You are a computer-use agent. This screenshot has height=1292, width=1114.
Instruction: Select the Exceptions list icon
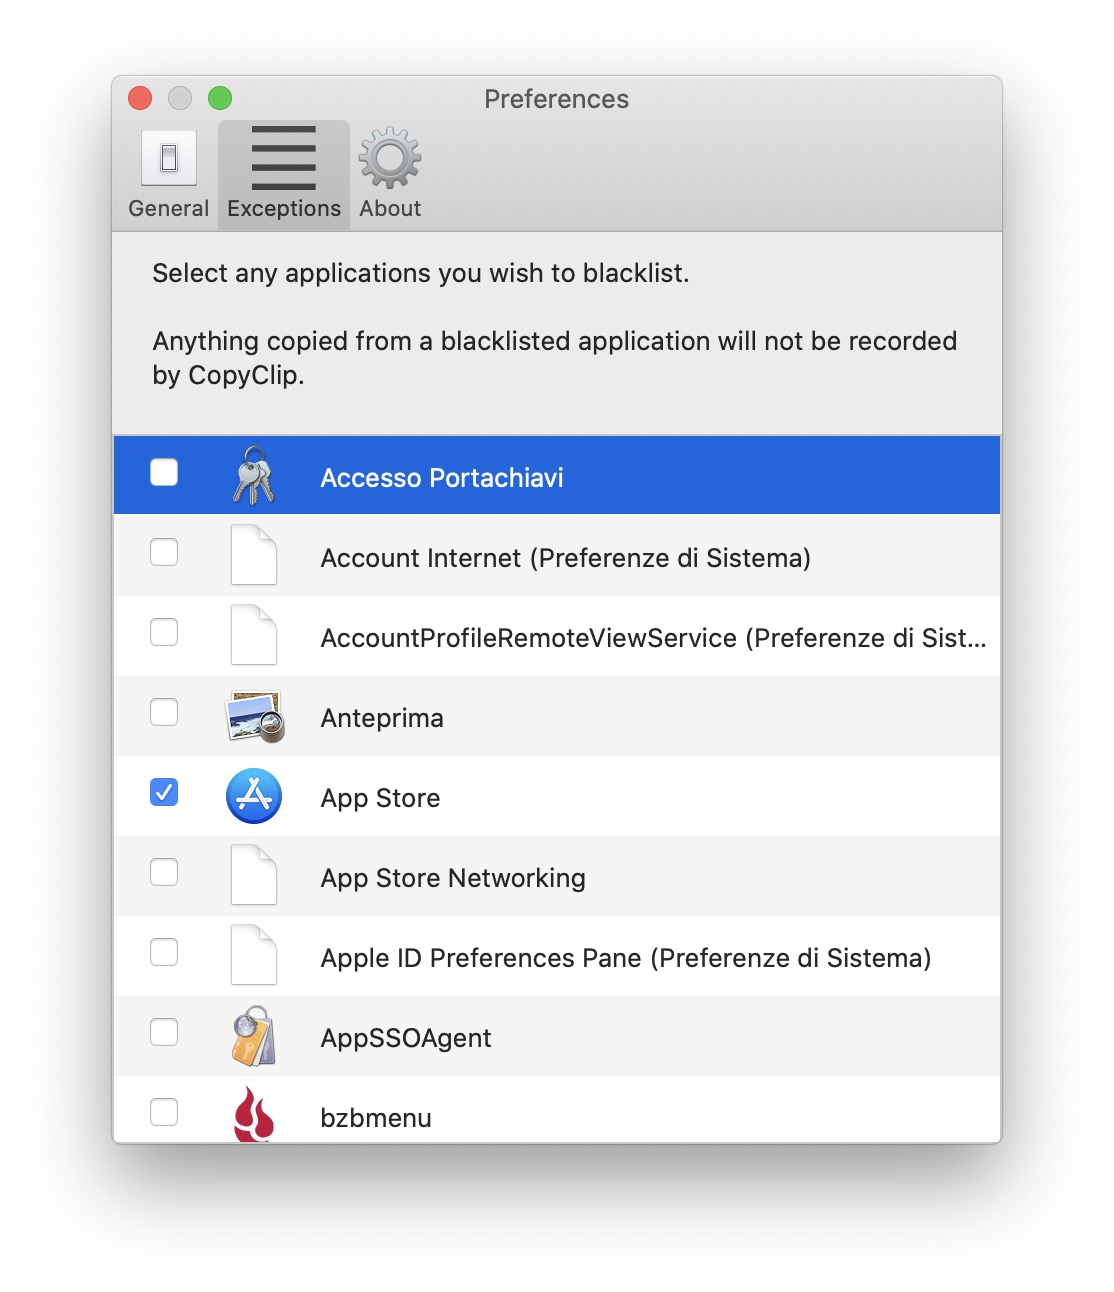[284, 158]
